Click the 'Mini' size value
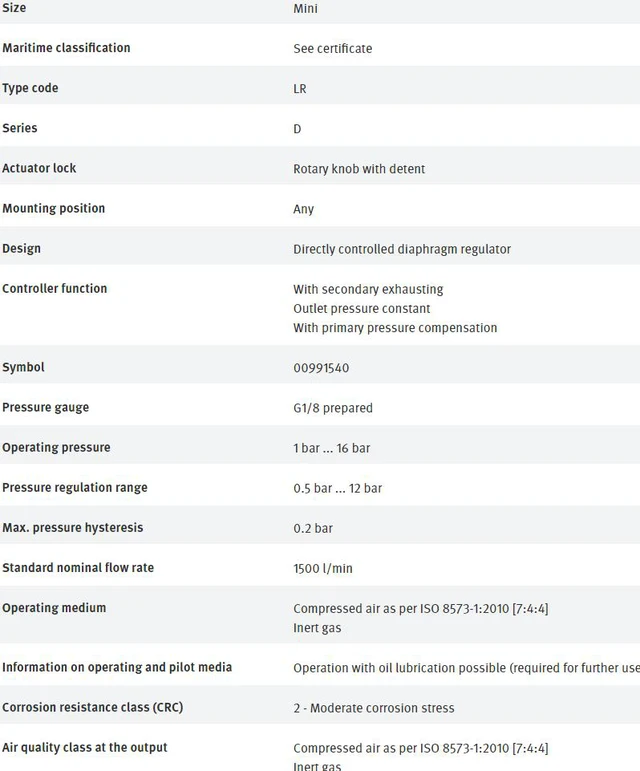This screenshot has height=771, width=640. click(305, 9)
